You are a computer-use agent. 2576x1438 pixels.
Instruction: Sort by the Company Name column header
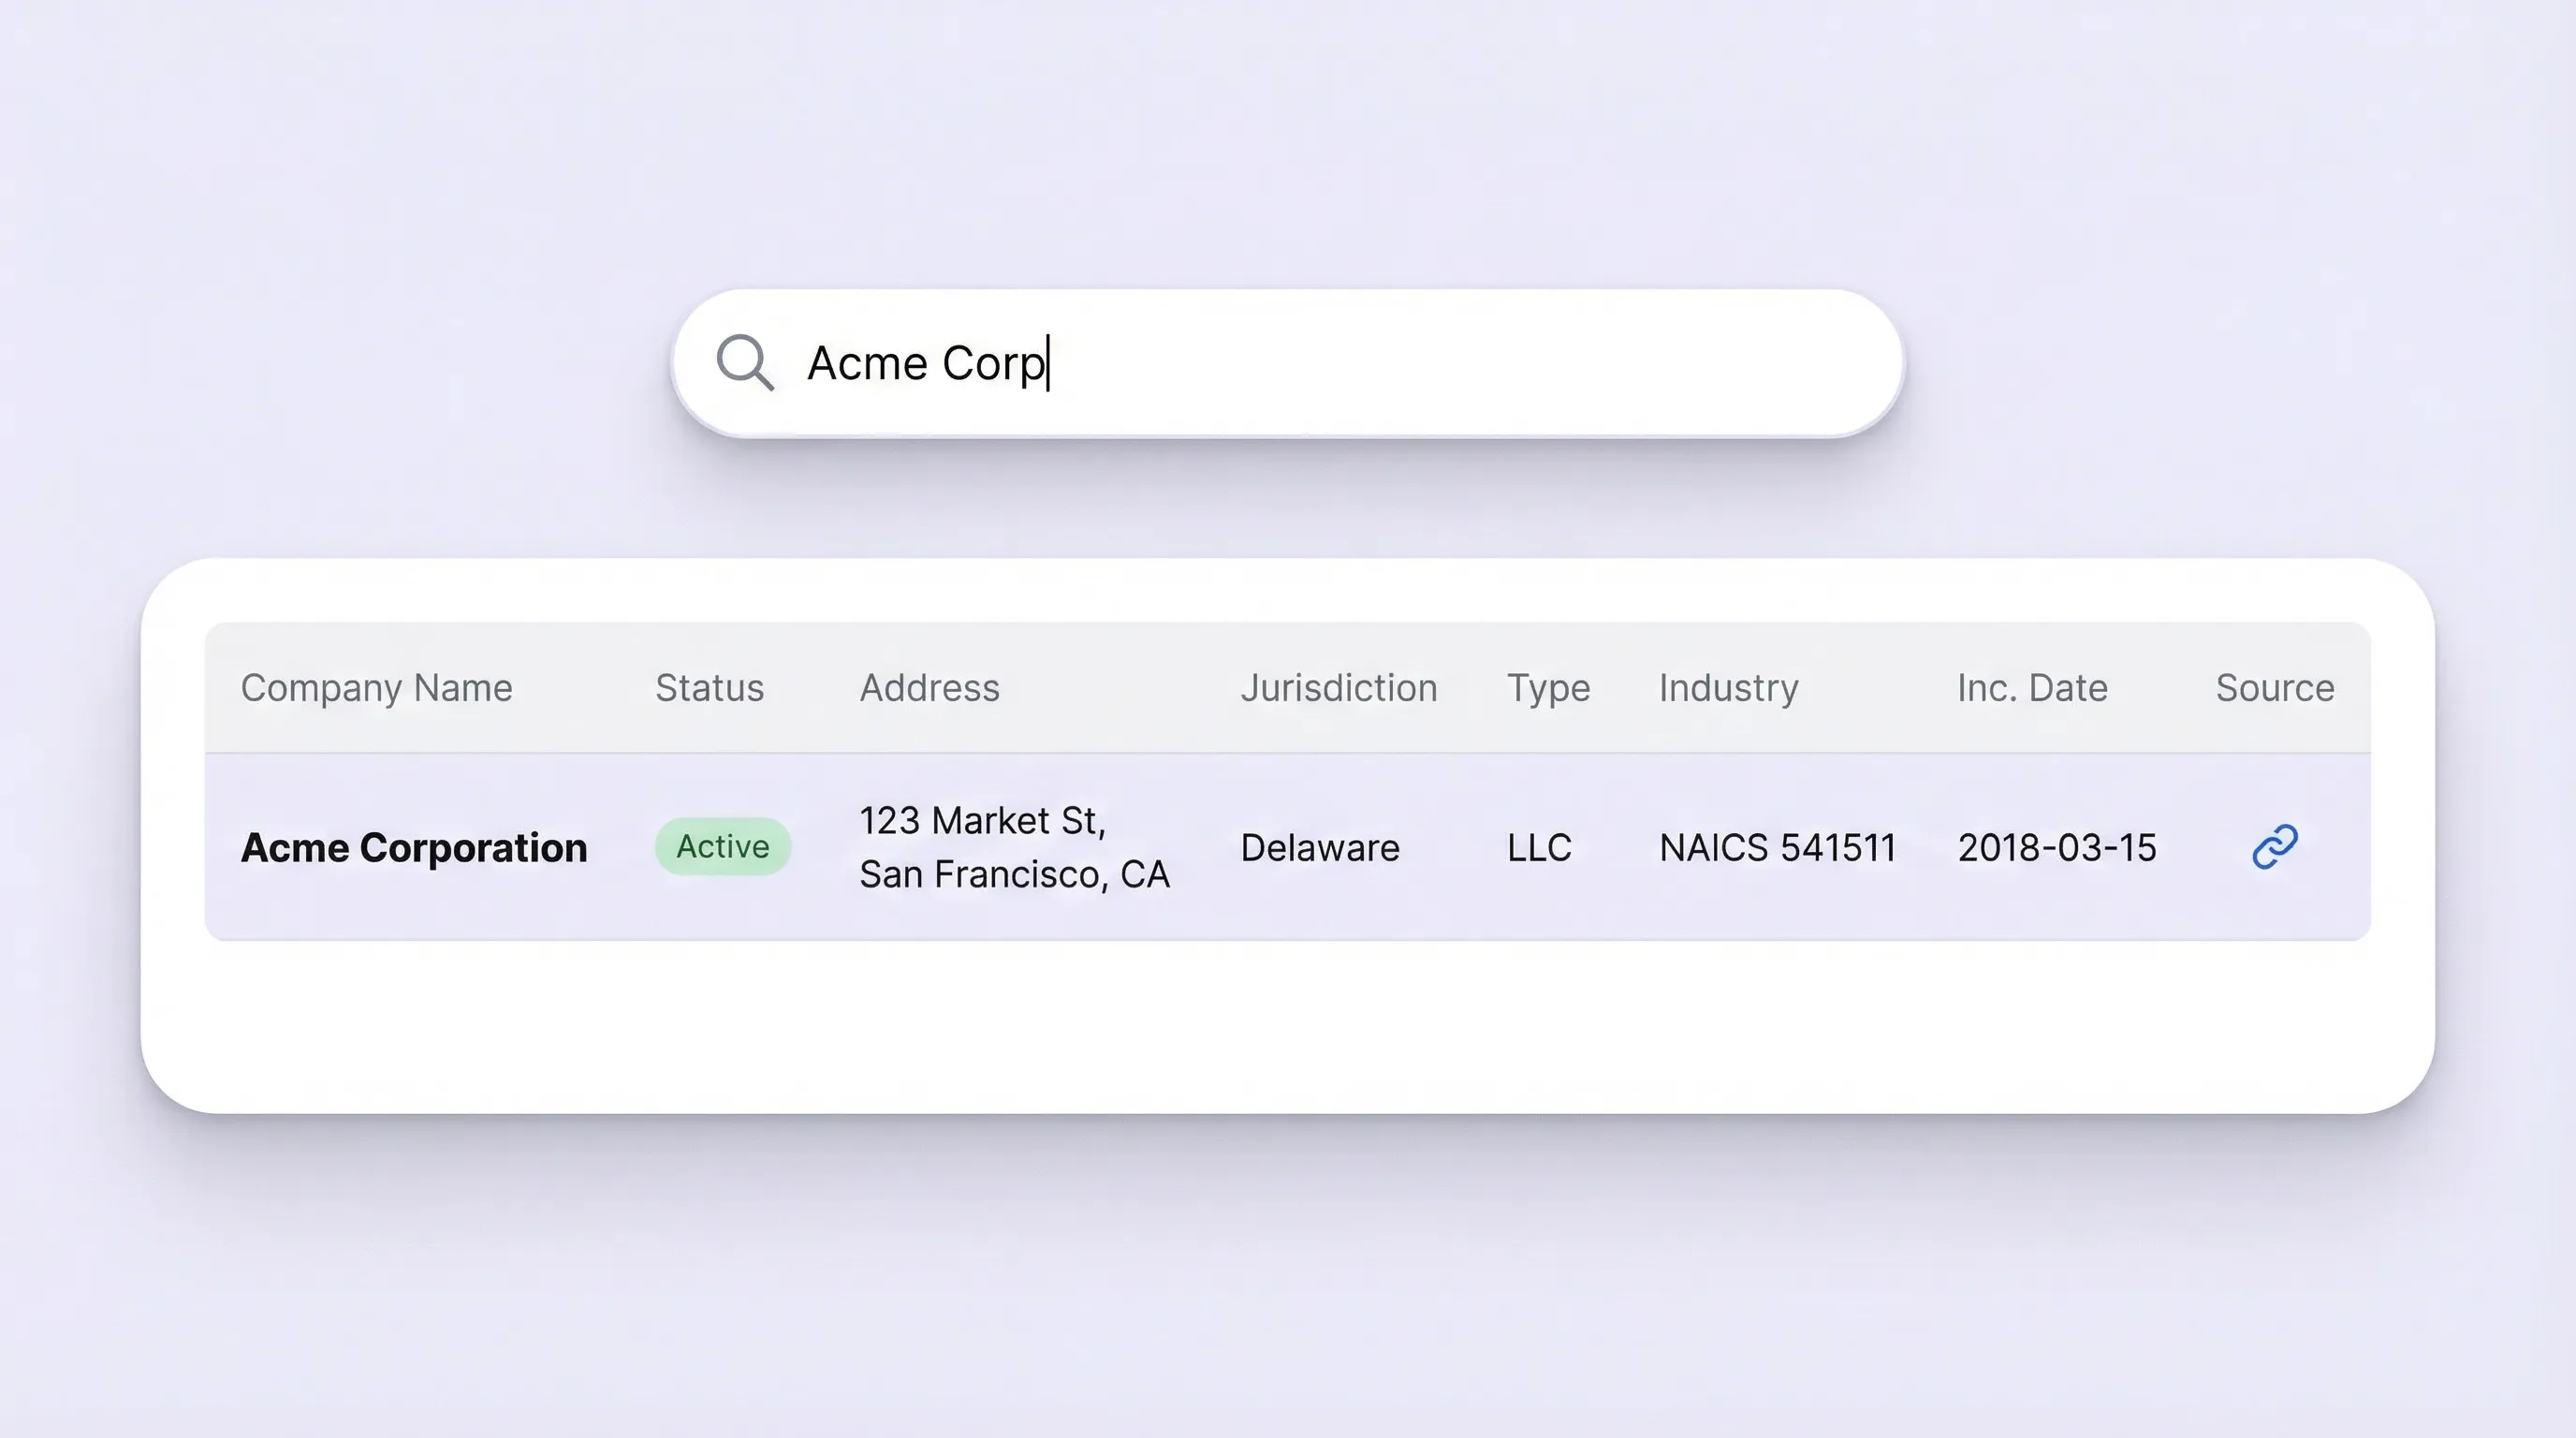tap(376, 688)
